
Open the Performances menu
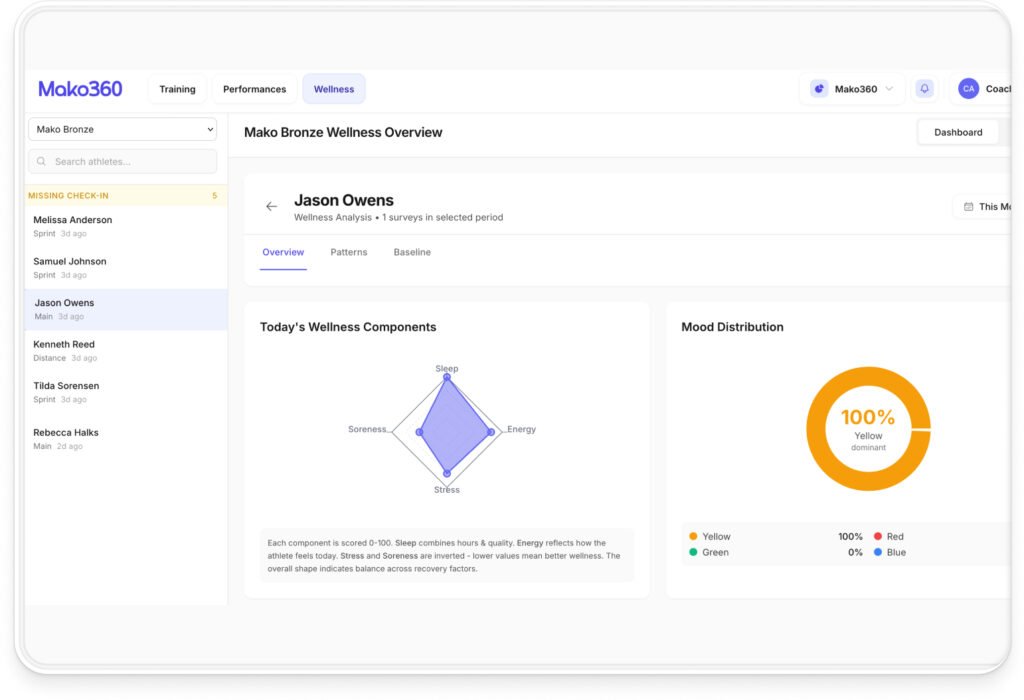(x=254, y=89)
